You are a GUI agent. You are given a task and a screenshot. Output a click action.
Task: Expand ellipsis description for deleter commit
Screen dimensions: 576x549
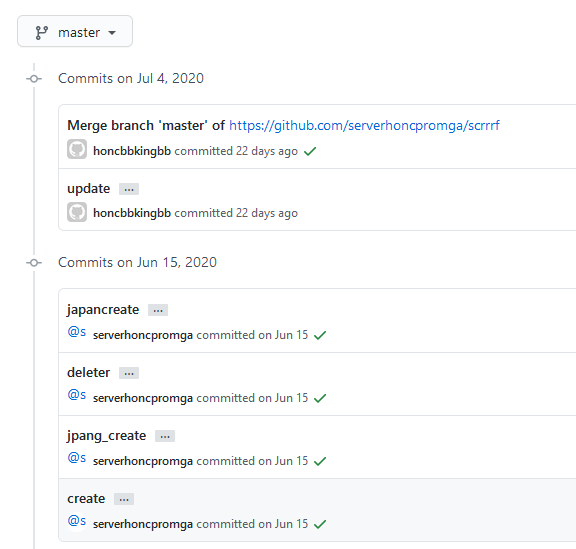click(129, 373)
